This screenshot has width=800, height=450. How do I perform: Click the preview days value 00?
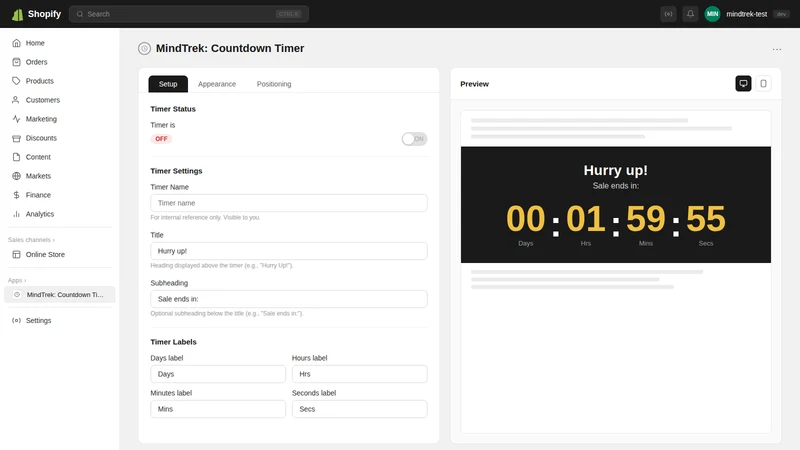pos(526,219)
